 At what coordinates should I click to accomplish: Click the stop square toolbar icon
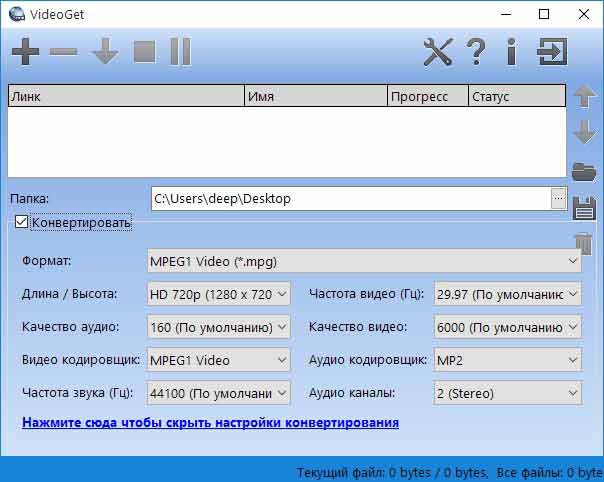point(144,51)
